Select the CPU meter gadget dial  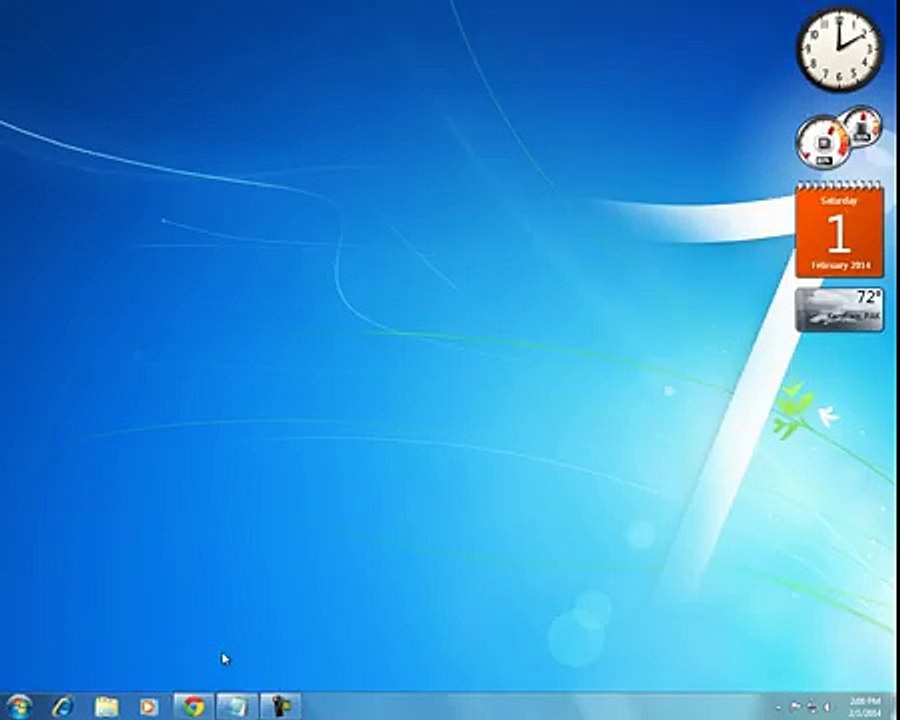pos(823,142)
